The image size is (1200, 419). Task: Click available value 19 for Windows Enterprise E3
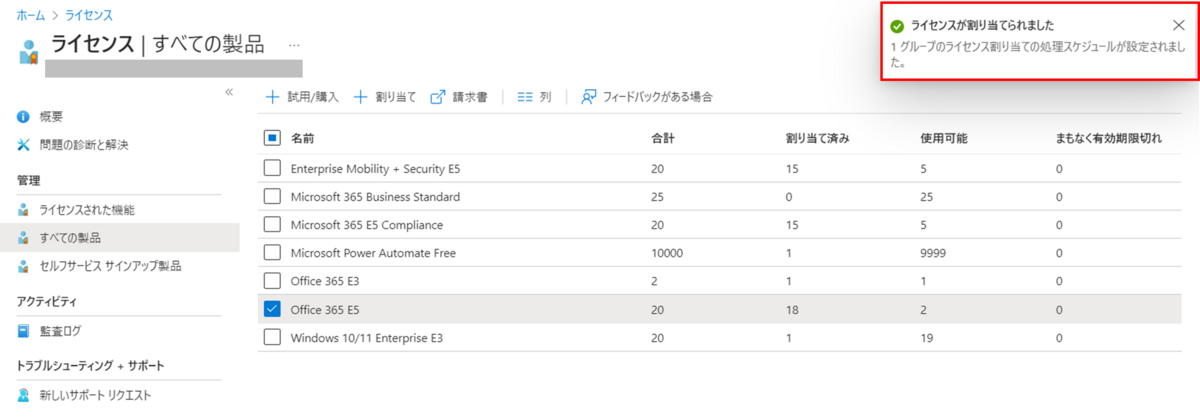(927, 338)
